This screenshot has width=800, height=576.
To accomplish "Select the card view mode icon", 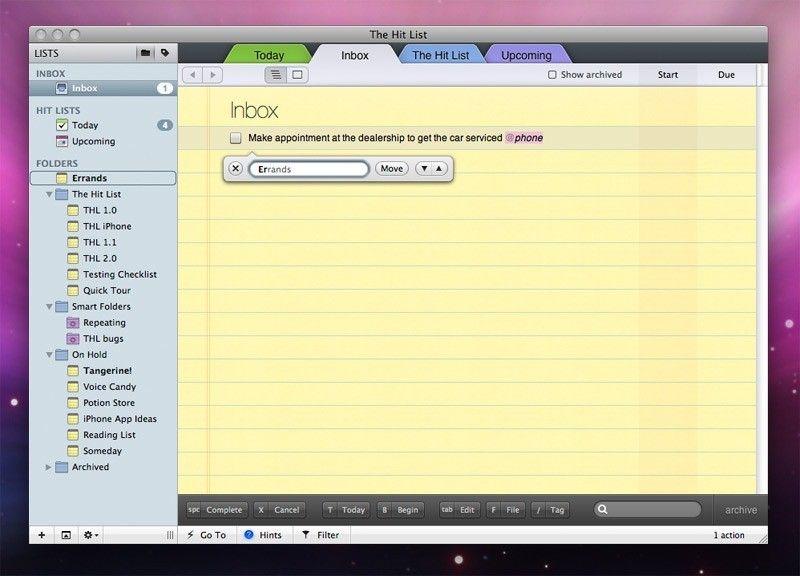I will [x=297, y=75].
